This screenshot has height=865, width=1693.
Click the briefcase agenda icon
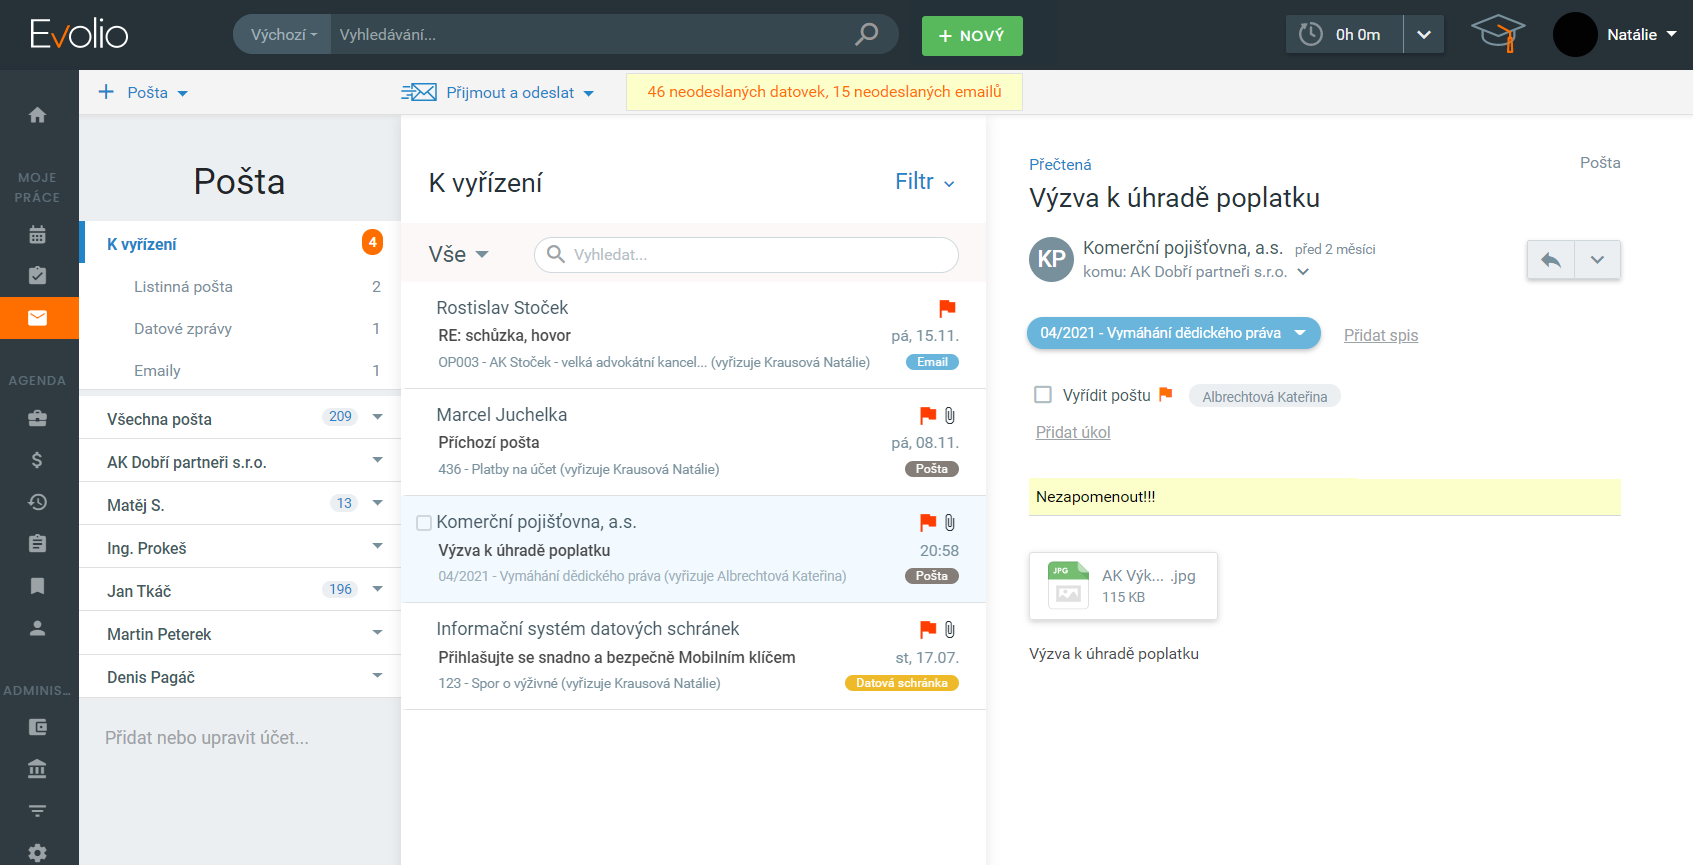coord(37,419)
